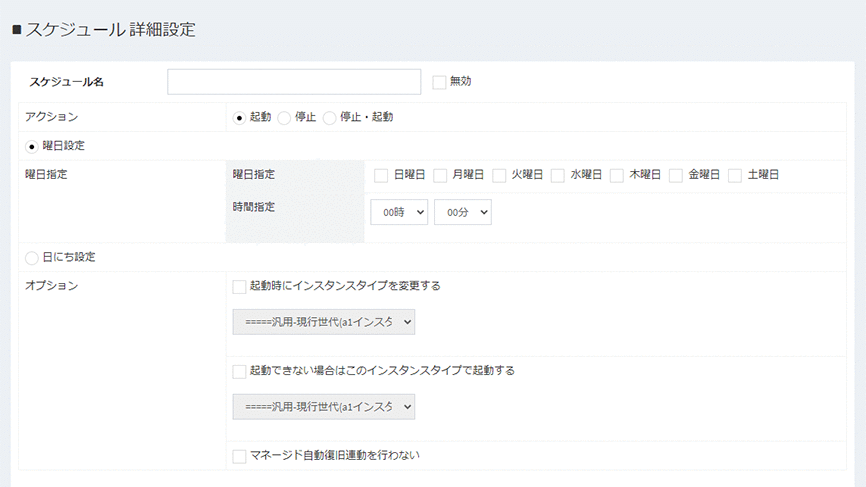Choose the 曜日設定 radio option
866x487 pixels.
(x=31, y=147)
